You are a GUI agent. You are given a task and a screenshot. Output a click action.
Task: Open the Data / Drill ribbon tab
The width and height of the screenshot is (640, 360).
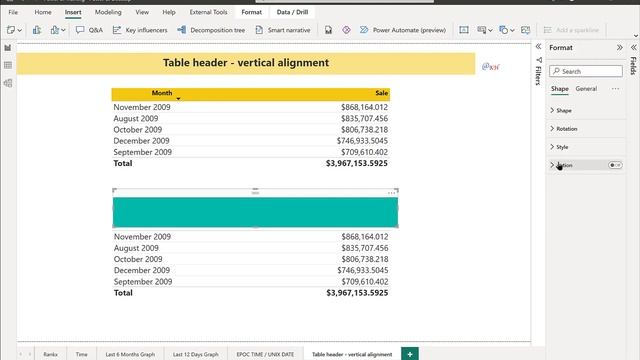(x=292, y=12)
